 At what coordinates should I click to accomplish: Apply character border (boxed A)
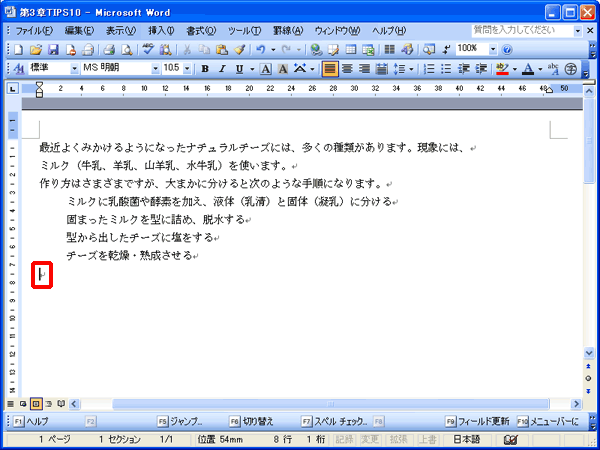[x=266, y=69]
